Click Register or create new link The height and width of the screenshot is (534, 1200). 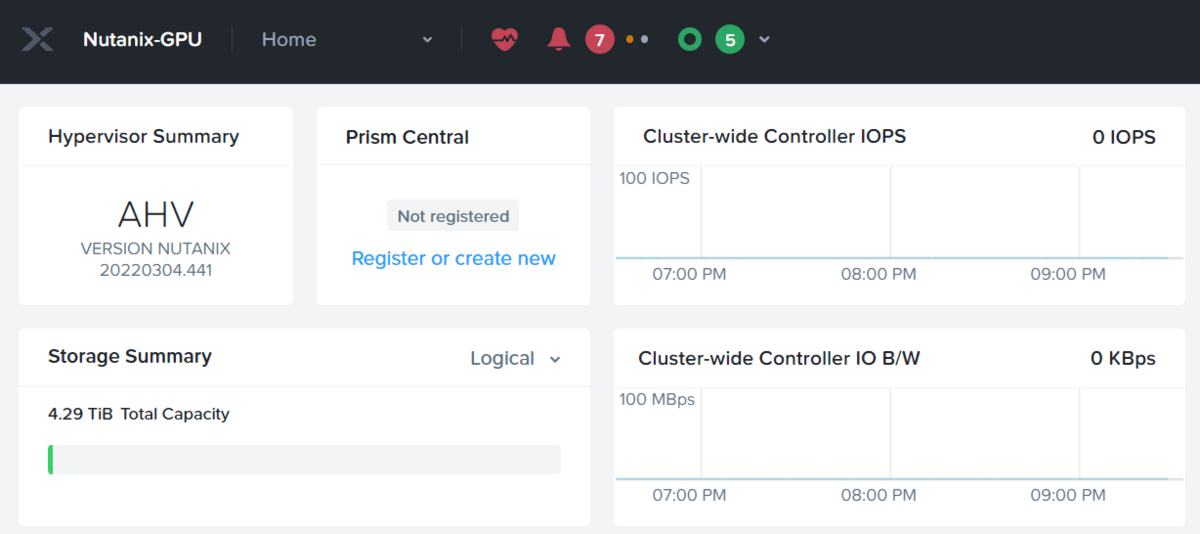coord(453,258)
